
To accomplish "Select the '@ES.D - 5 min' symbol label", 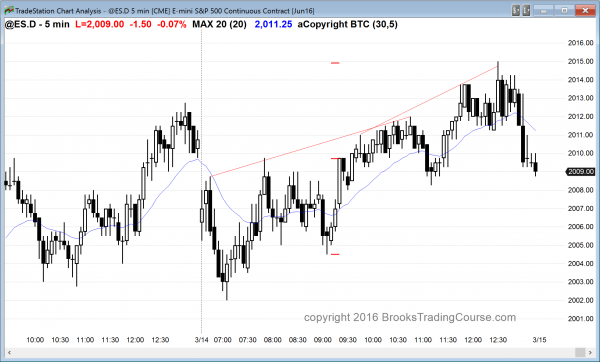I will coord(37,24).
